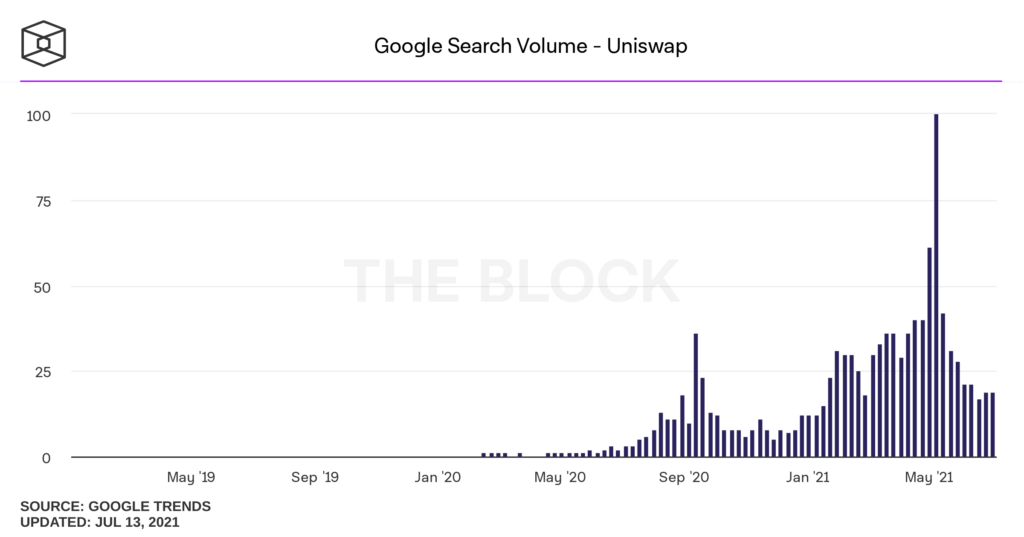This screenshot has width=1024, height=537.
Task: Click the 'SOURCE: GOOGLE TRENDS' text
Action: [x=115, y=506]
